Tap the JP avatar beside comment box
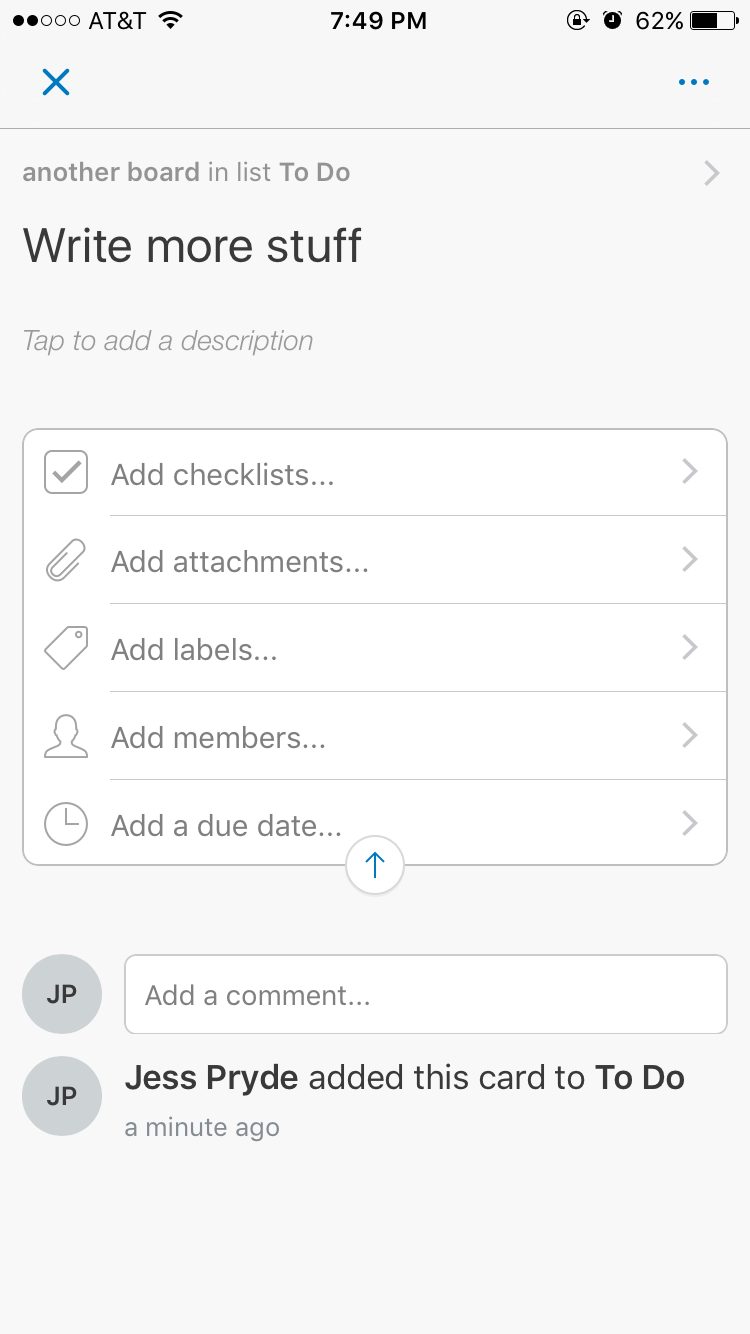Screen dimensions: 750x1334 (x=62, y=994)
